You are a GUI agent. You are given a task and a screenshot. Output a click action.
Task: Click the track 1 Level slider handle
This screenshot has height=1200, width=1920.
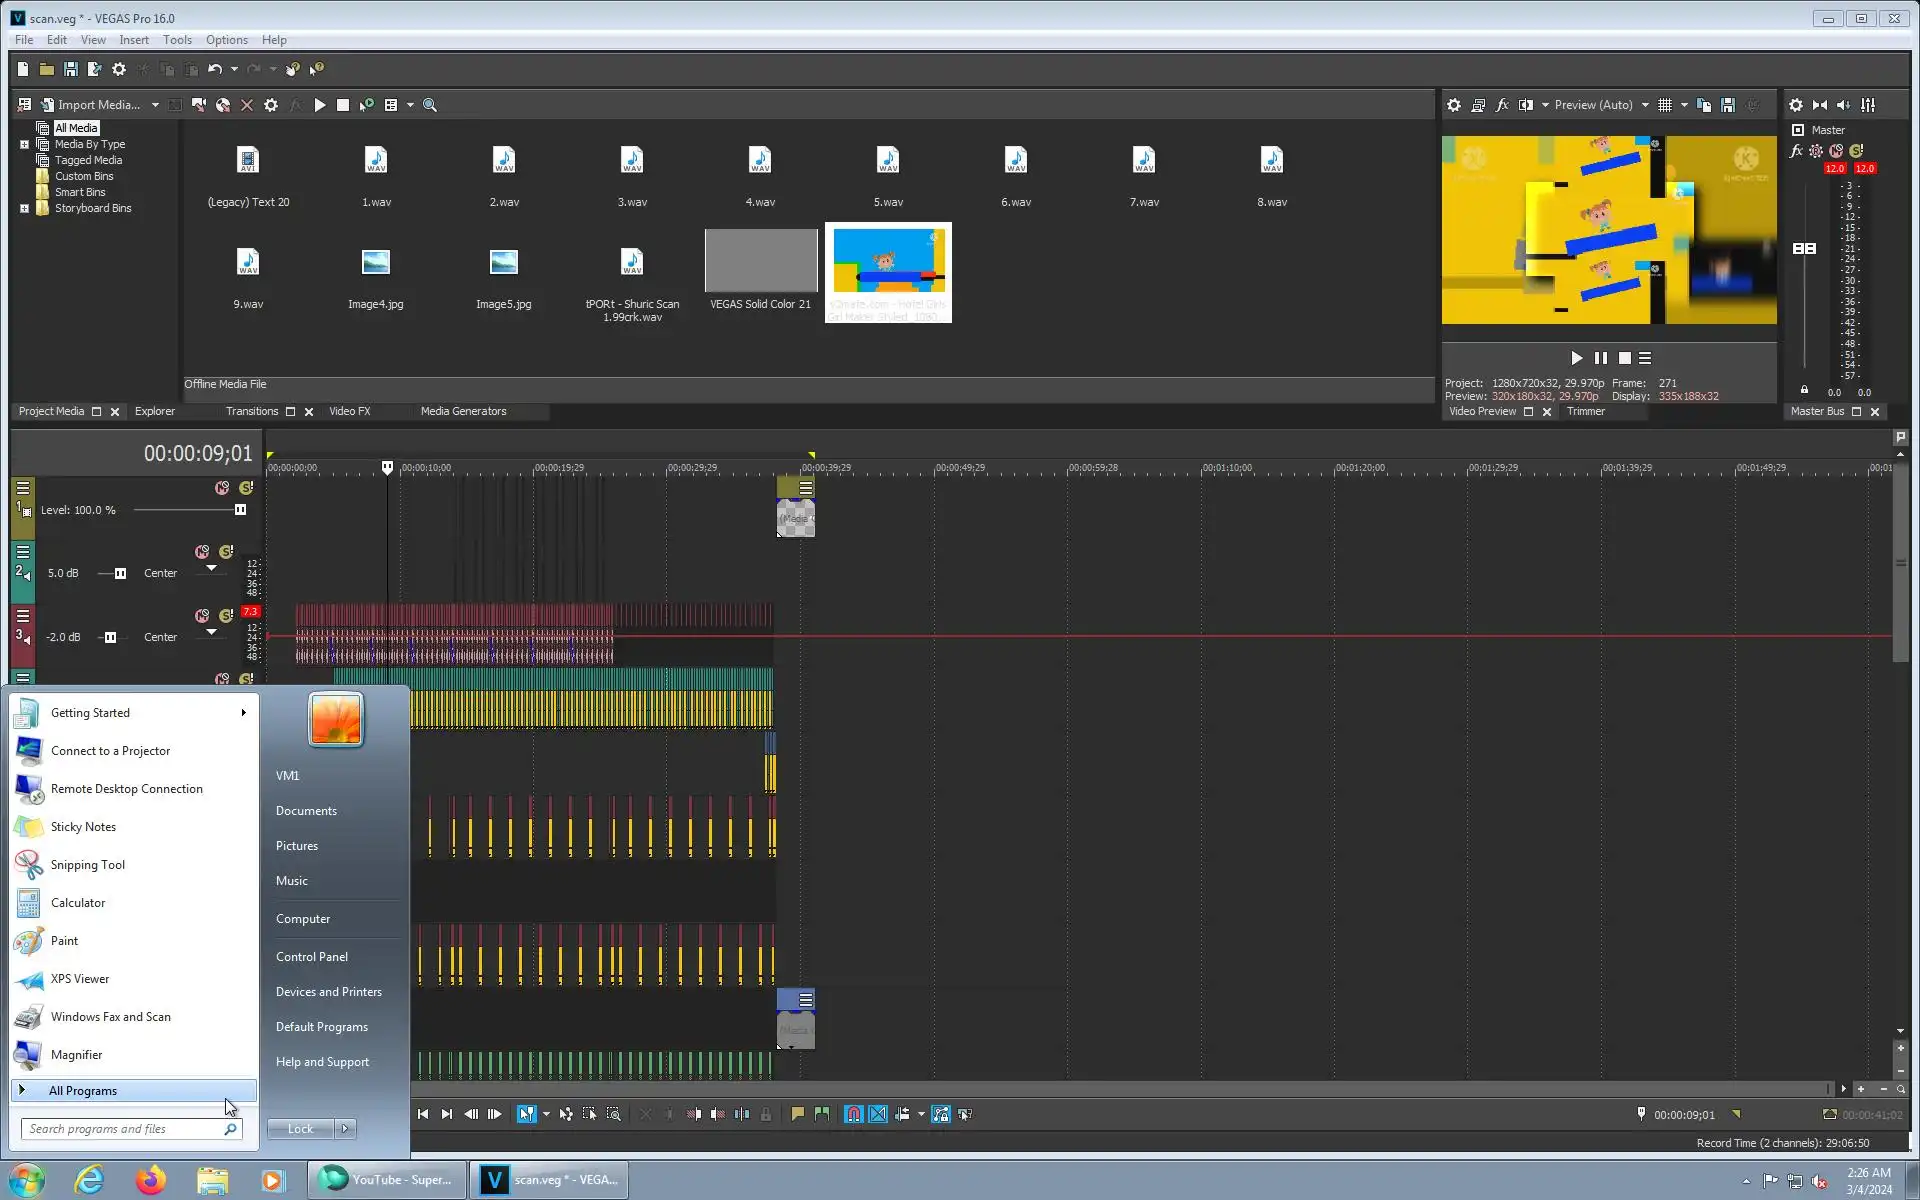point(240,510)
